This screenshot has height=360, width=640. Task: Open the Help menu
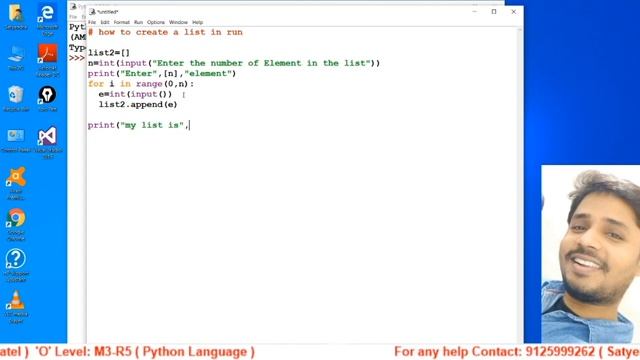pos(198,22)
